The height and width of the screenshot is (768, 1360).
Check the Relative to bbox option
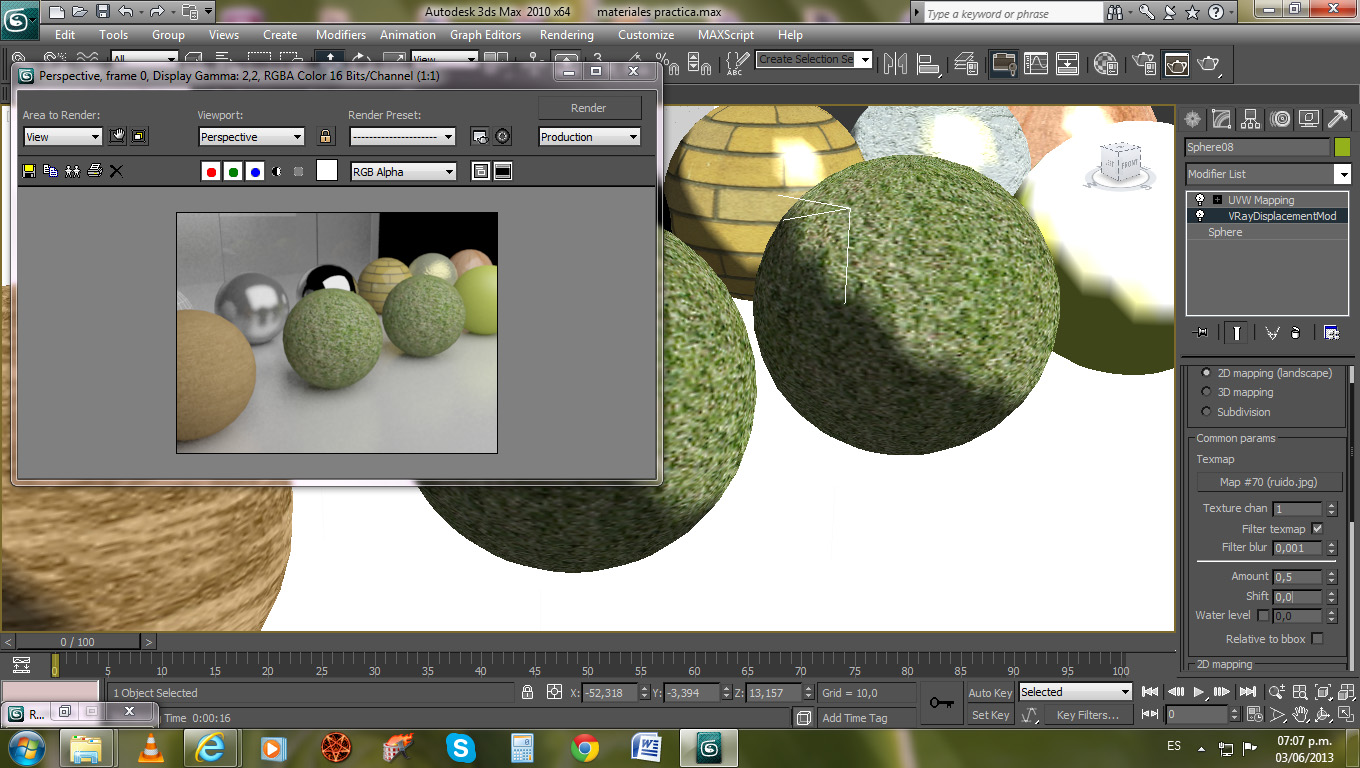click(1317, 639)
